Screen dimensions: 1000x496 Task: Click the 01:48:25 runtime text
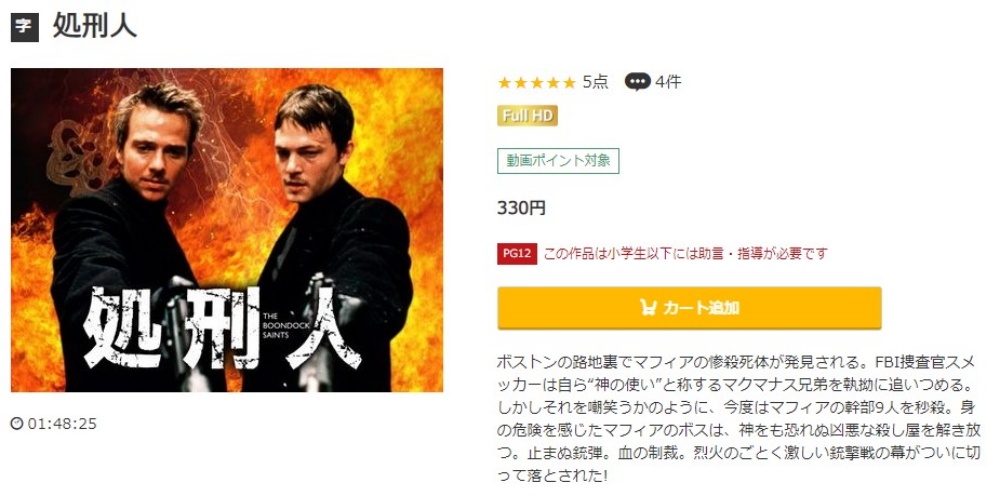[62, 424]
